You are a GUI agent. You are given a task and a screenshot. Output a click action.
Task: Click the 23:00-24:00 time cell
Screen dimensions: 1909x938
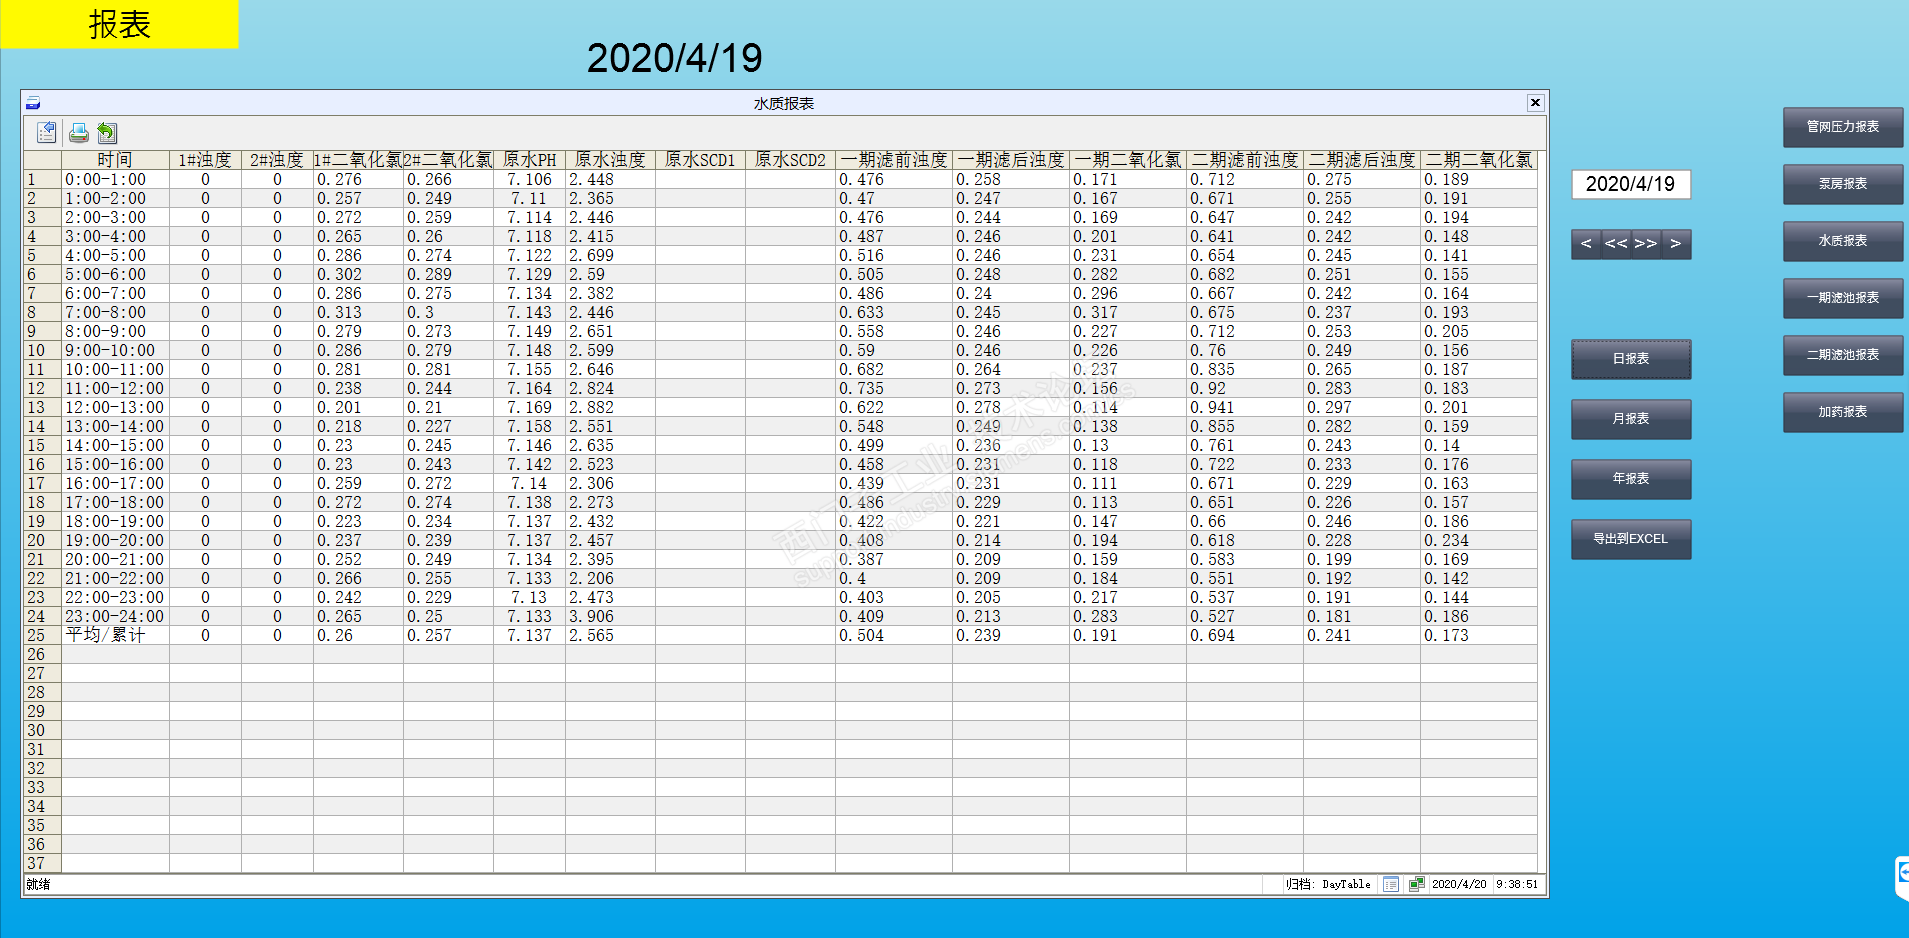tap(115, 617)
